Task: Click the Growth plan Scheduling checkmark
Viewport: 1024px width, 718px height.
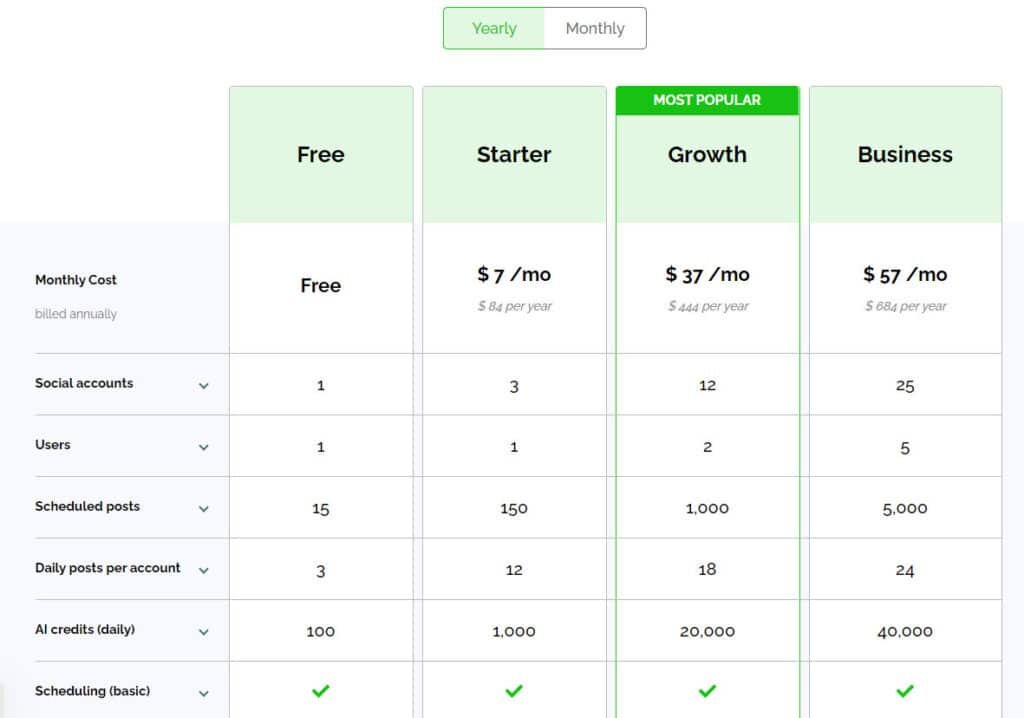Action: (707, 690)
